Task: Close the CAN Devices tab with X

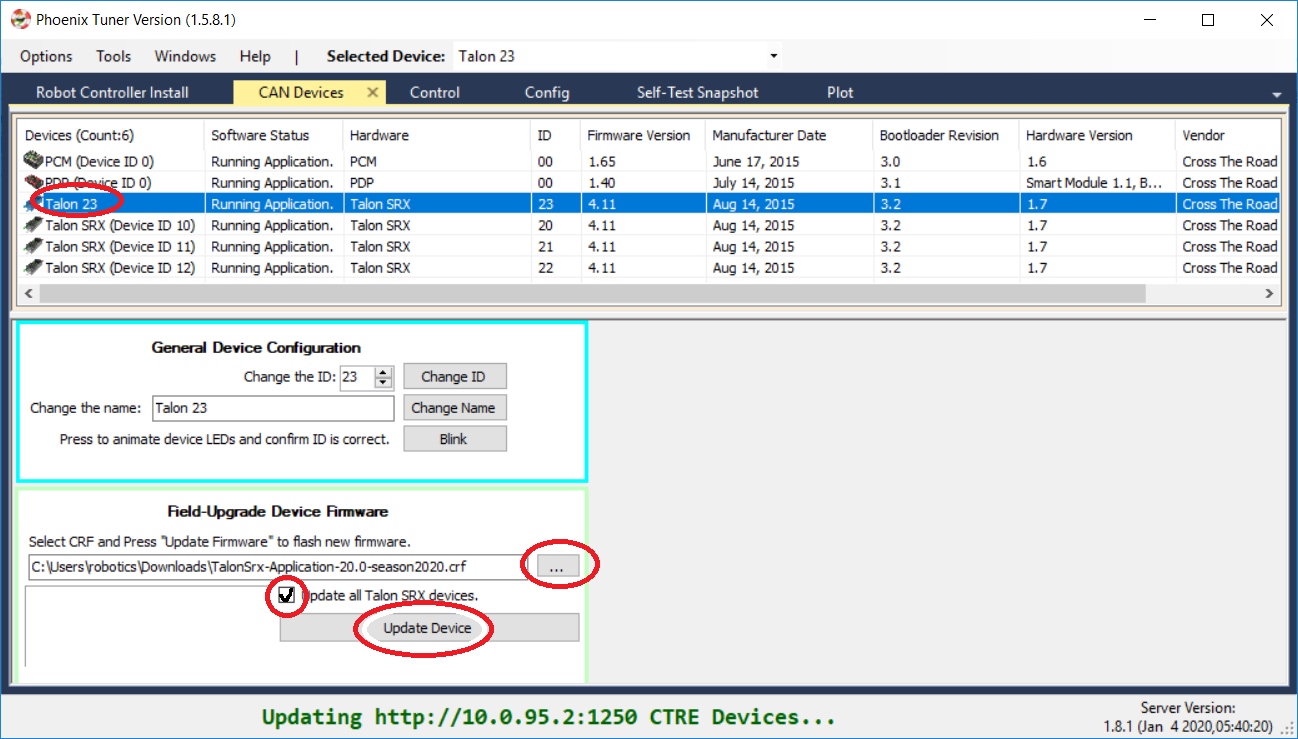Action: [373, 92]
